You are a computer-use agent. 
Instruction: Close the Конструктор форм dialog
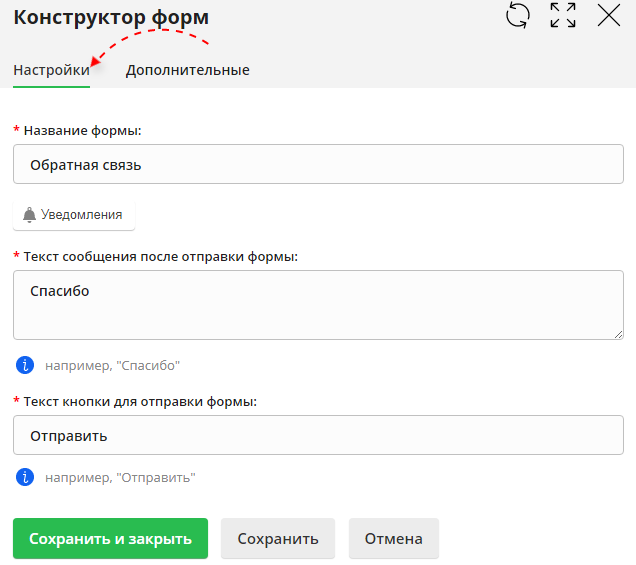click(609, 16)
